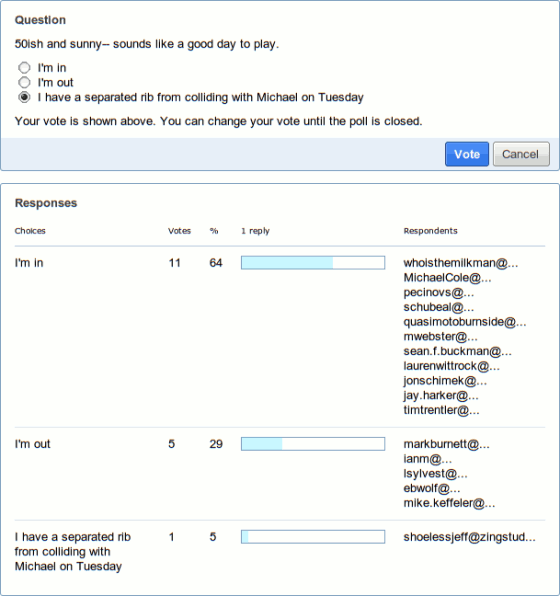This screenshot has width=560, height=596.
Task: Click the "1 reply" column header
Action: pos(255,231)
